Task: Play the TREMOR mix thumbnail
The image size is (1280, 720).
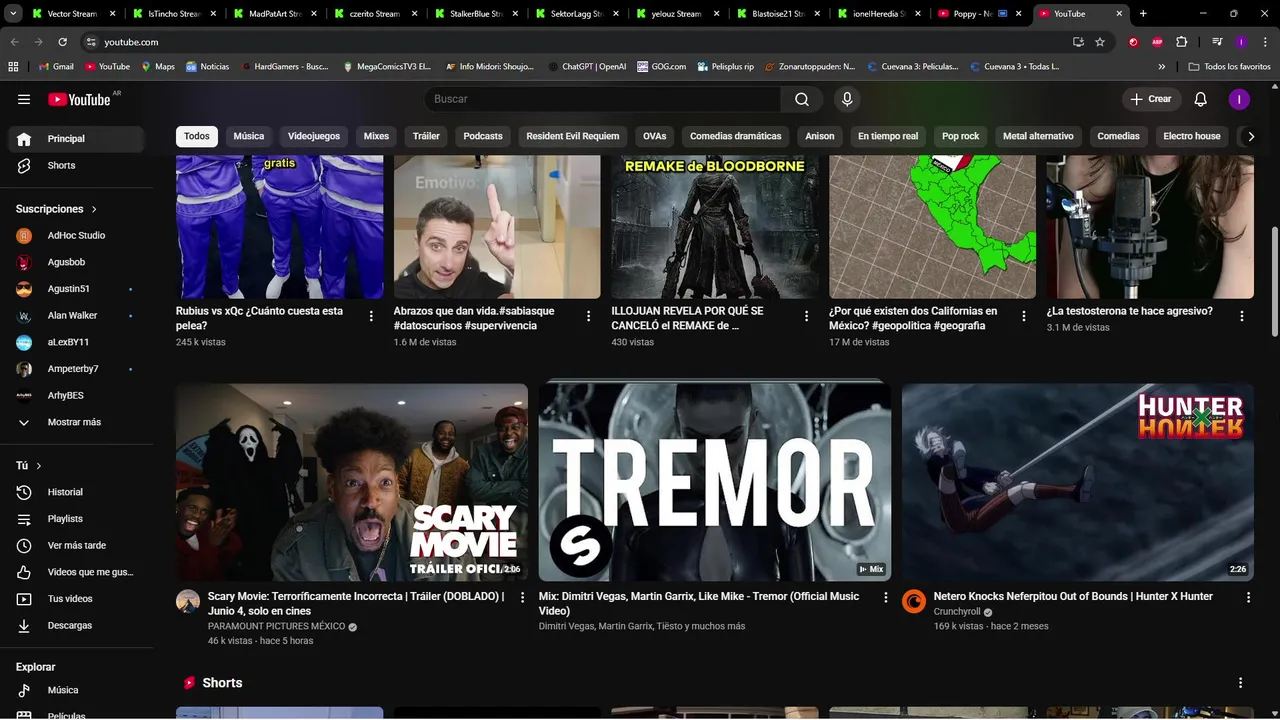Action: tap(715, 482)
